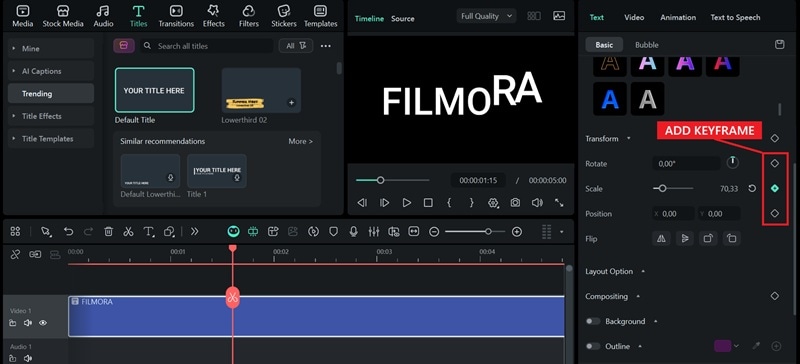Select the text T tool in timeline toolbar
This screenshot has height=364, width=800.
[x=148, y=232]
